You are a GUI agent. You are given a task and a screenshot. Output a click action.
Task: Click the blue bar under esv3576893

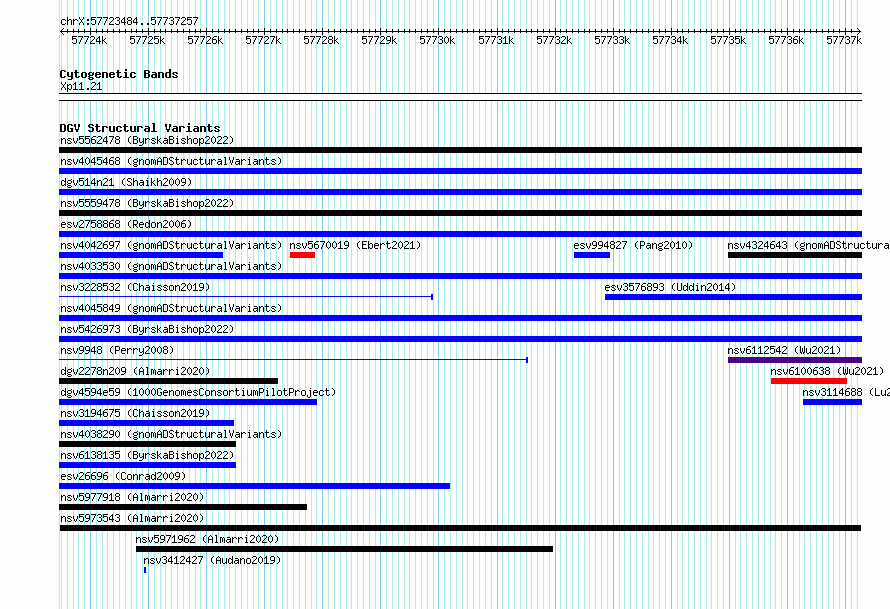(733, 297)
